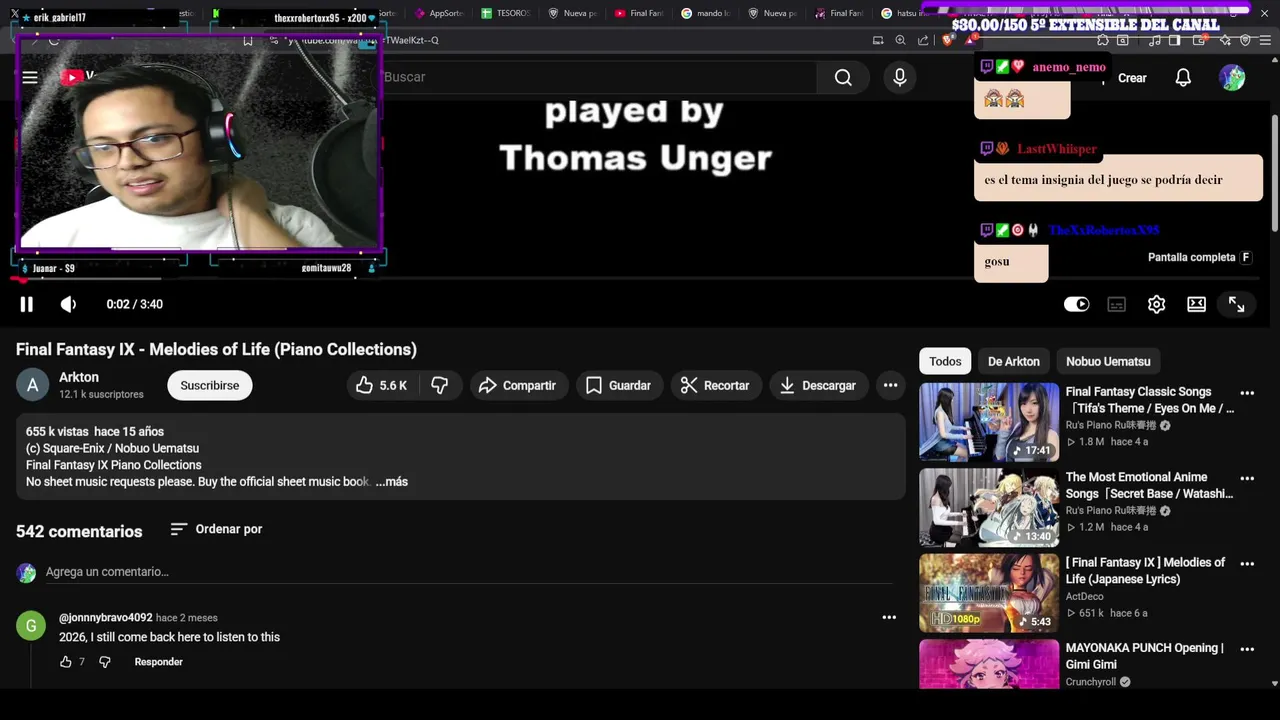The height and width of the screenshot is (720, 1280).
Task: Switch to theater mode in player
Action: tap(1196, 304)
